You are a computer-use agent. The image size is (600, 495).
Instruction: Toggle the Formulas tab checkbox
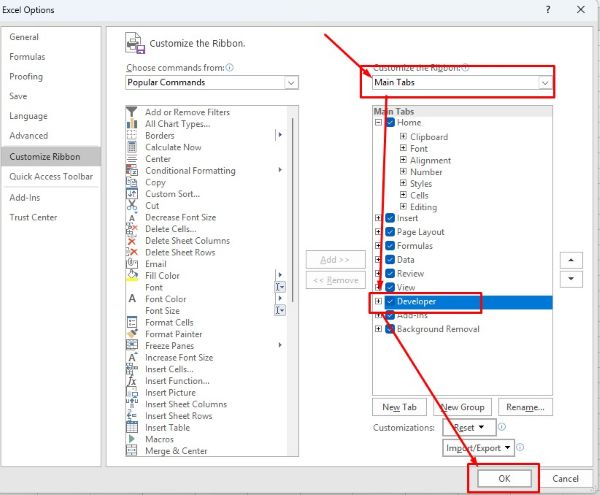(x=390, y=246)
